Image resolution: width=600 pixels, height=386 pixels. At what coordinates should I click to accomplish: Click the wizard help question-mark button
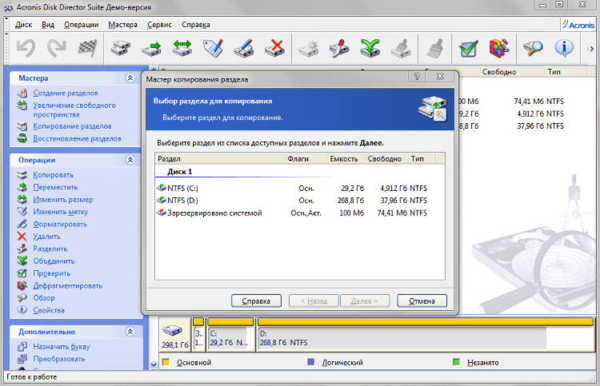[417, 76]
